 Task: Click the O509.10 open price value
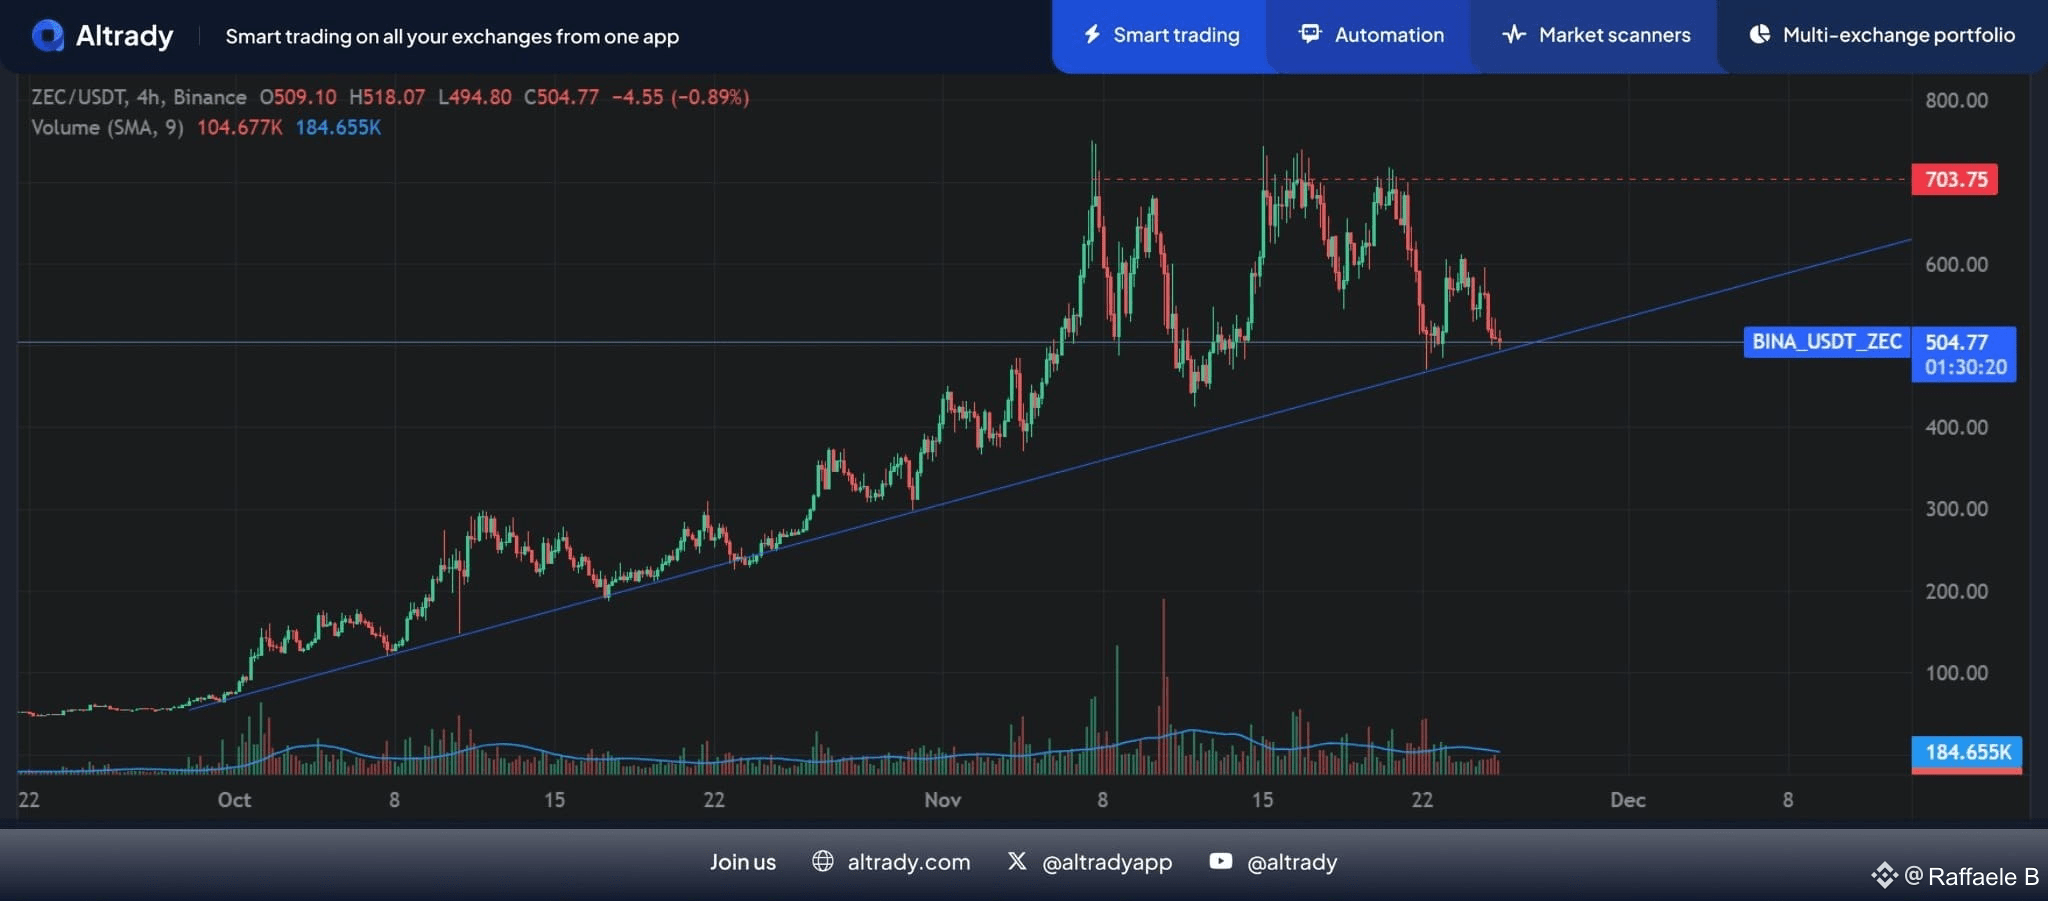pos(298,97)
